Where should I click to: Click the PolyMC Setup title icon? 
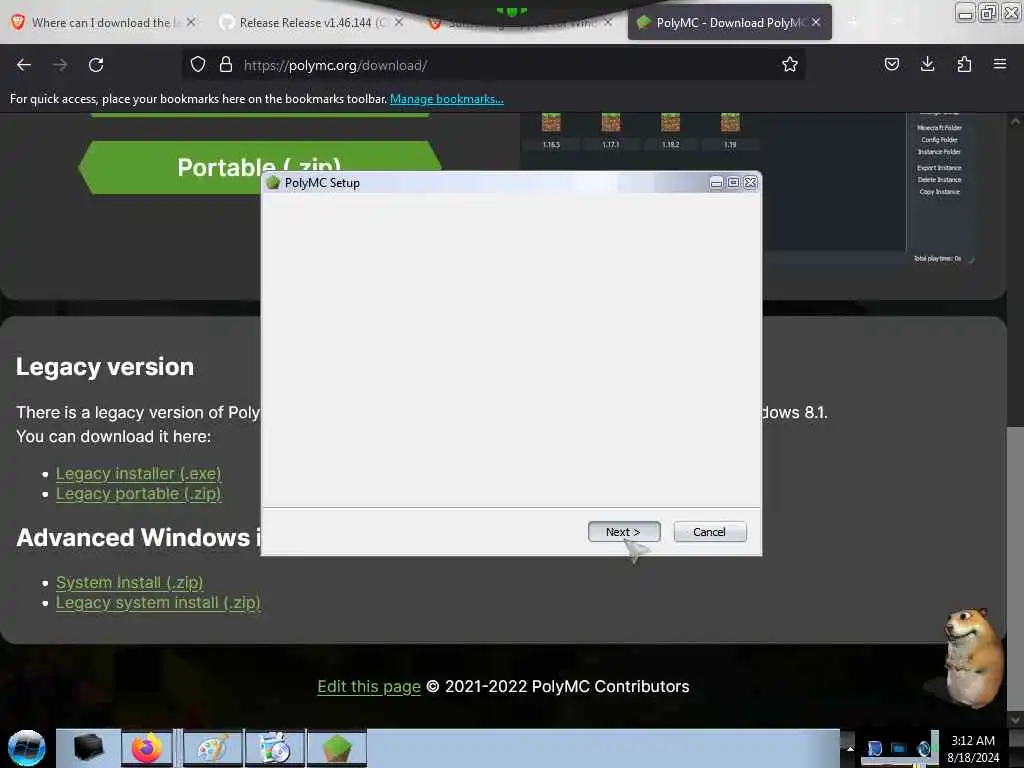pos(273,183)
